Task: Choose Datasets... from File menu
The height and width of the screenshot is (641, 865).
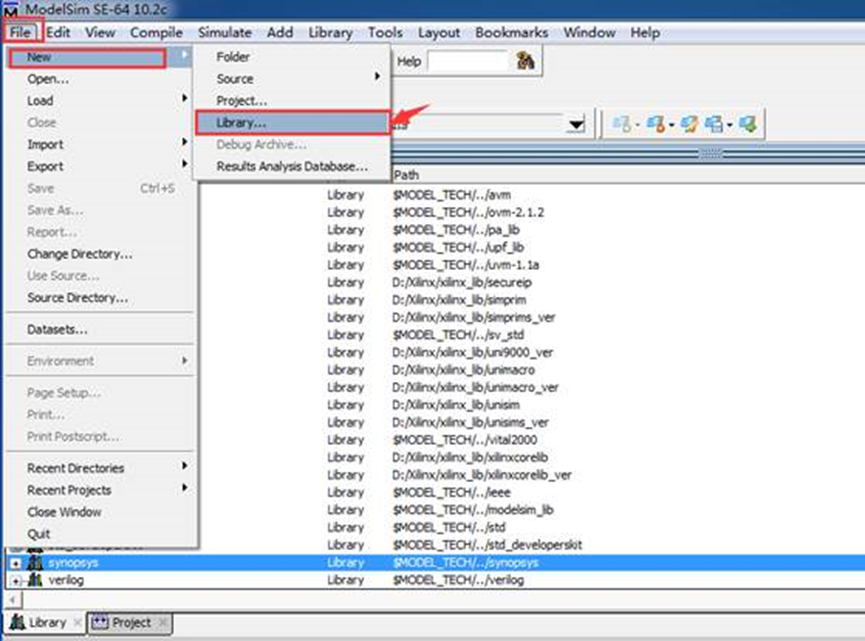Action: pos(99,329)
